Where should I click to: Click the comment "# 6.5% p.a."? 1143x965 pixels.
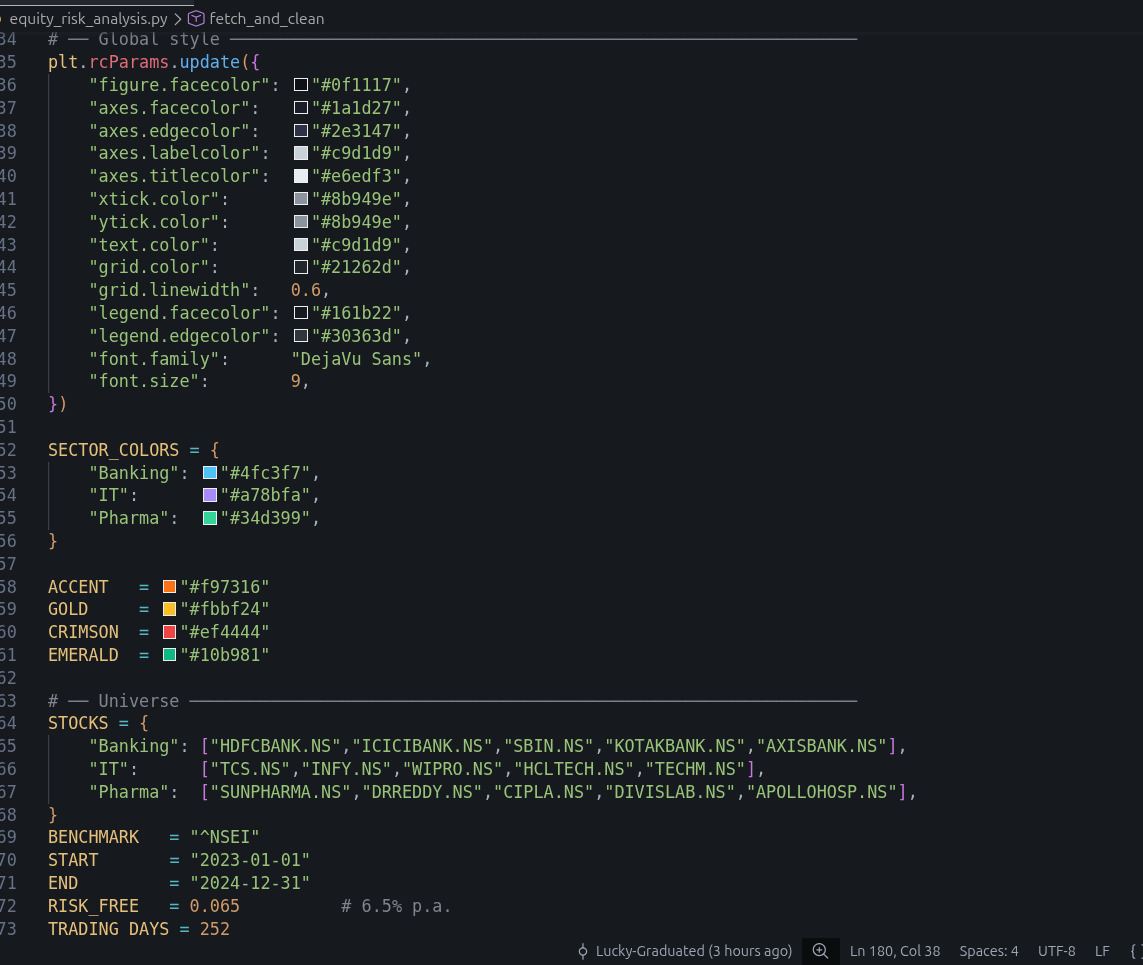pyautogui.click(x=397, y=906)
